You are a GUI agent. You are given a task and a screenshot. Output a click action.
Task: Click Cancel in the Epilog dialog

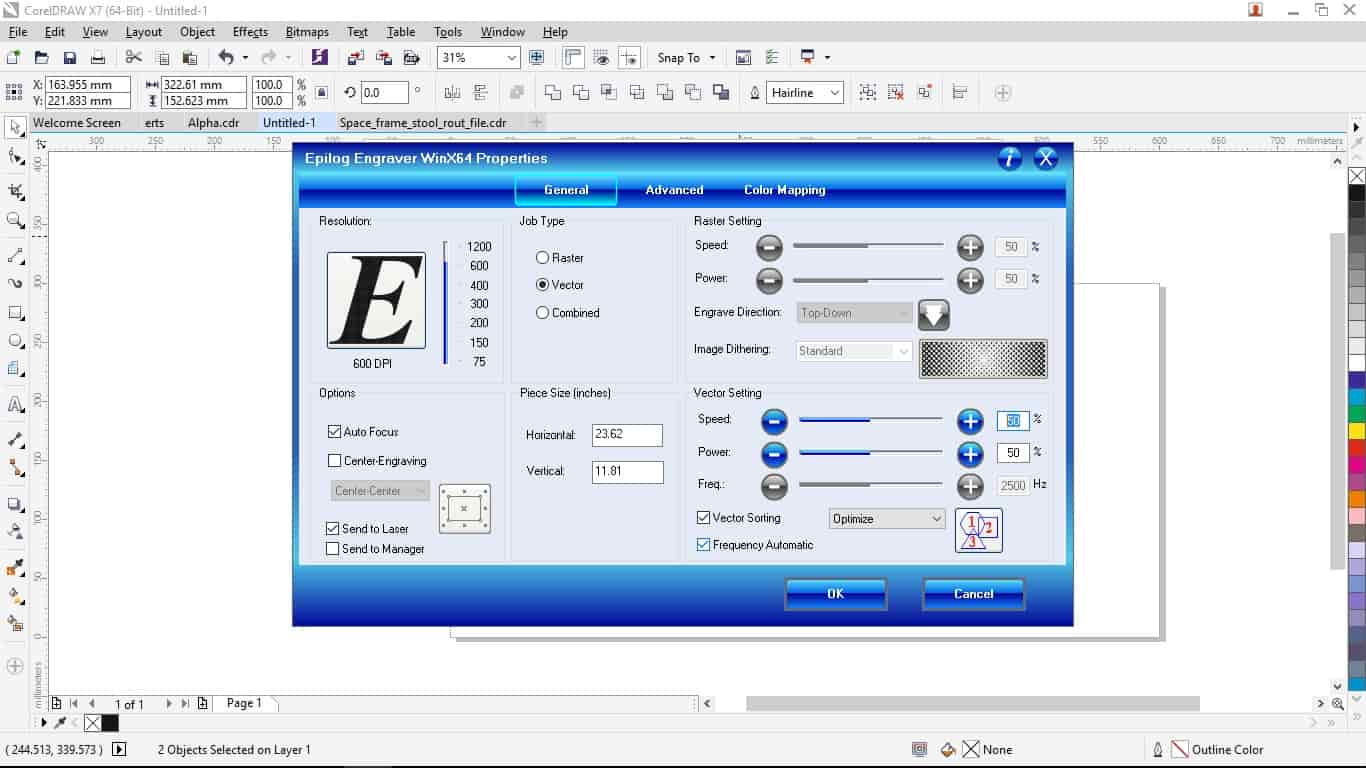tap(973, 594)
